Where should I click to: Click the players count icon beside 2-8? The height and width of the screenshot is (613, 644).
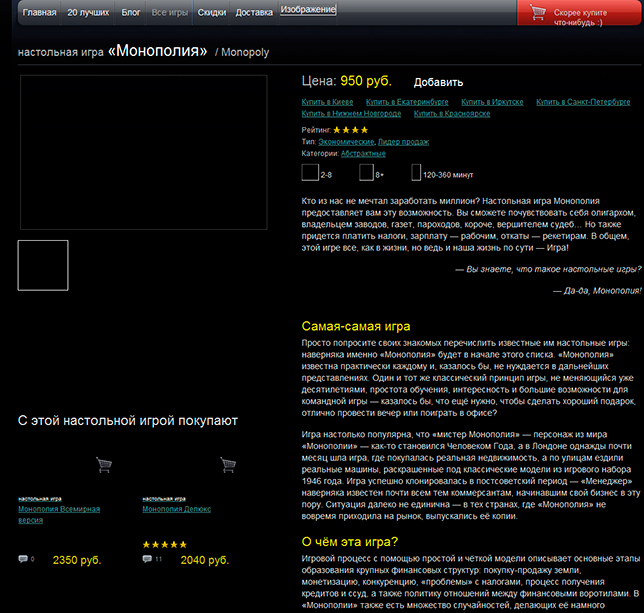pos(310,172)
